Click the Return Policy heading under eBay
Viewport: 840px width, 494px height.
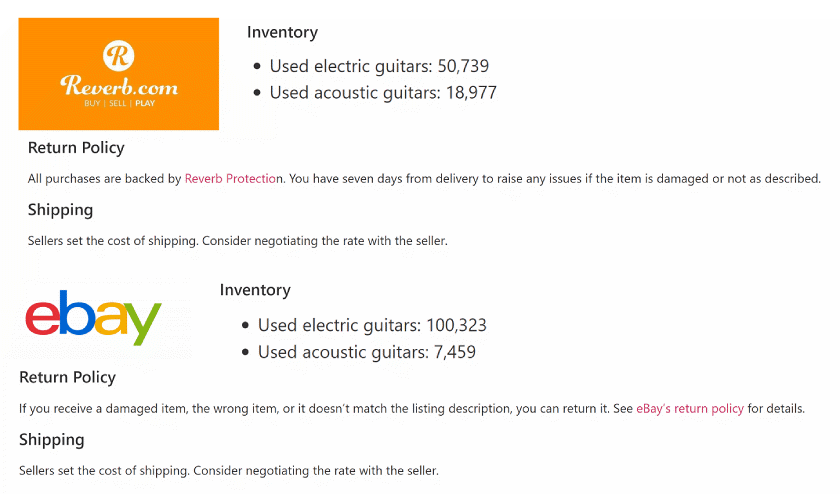point(67,378)
